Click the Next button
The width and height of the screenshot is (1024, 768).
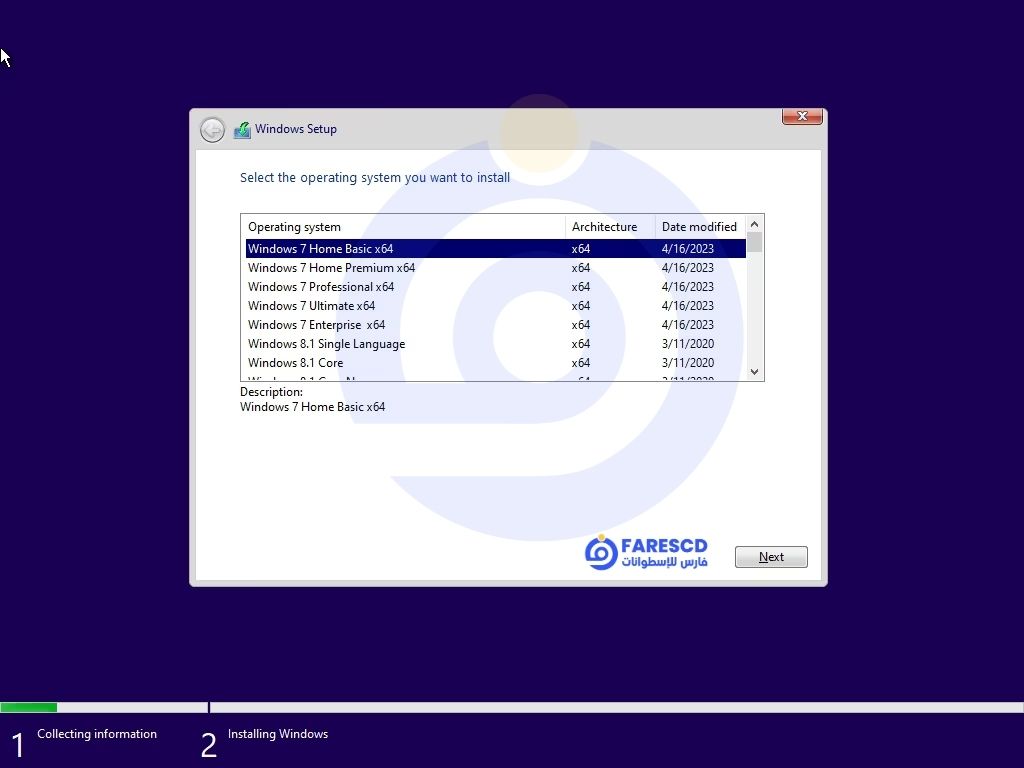pos(771,557)
